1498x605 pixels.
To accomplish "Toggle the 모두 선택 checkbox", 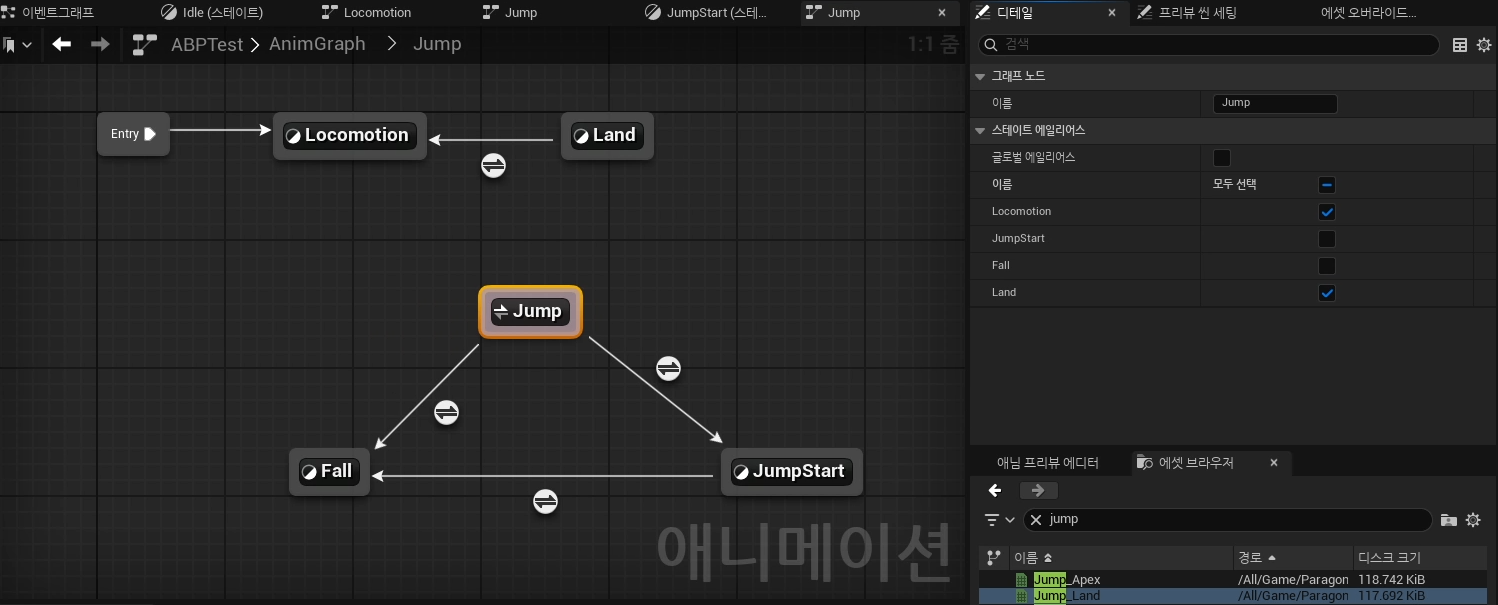I will click(x=1327, y=185).
